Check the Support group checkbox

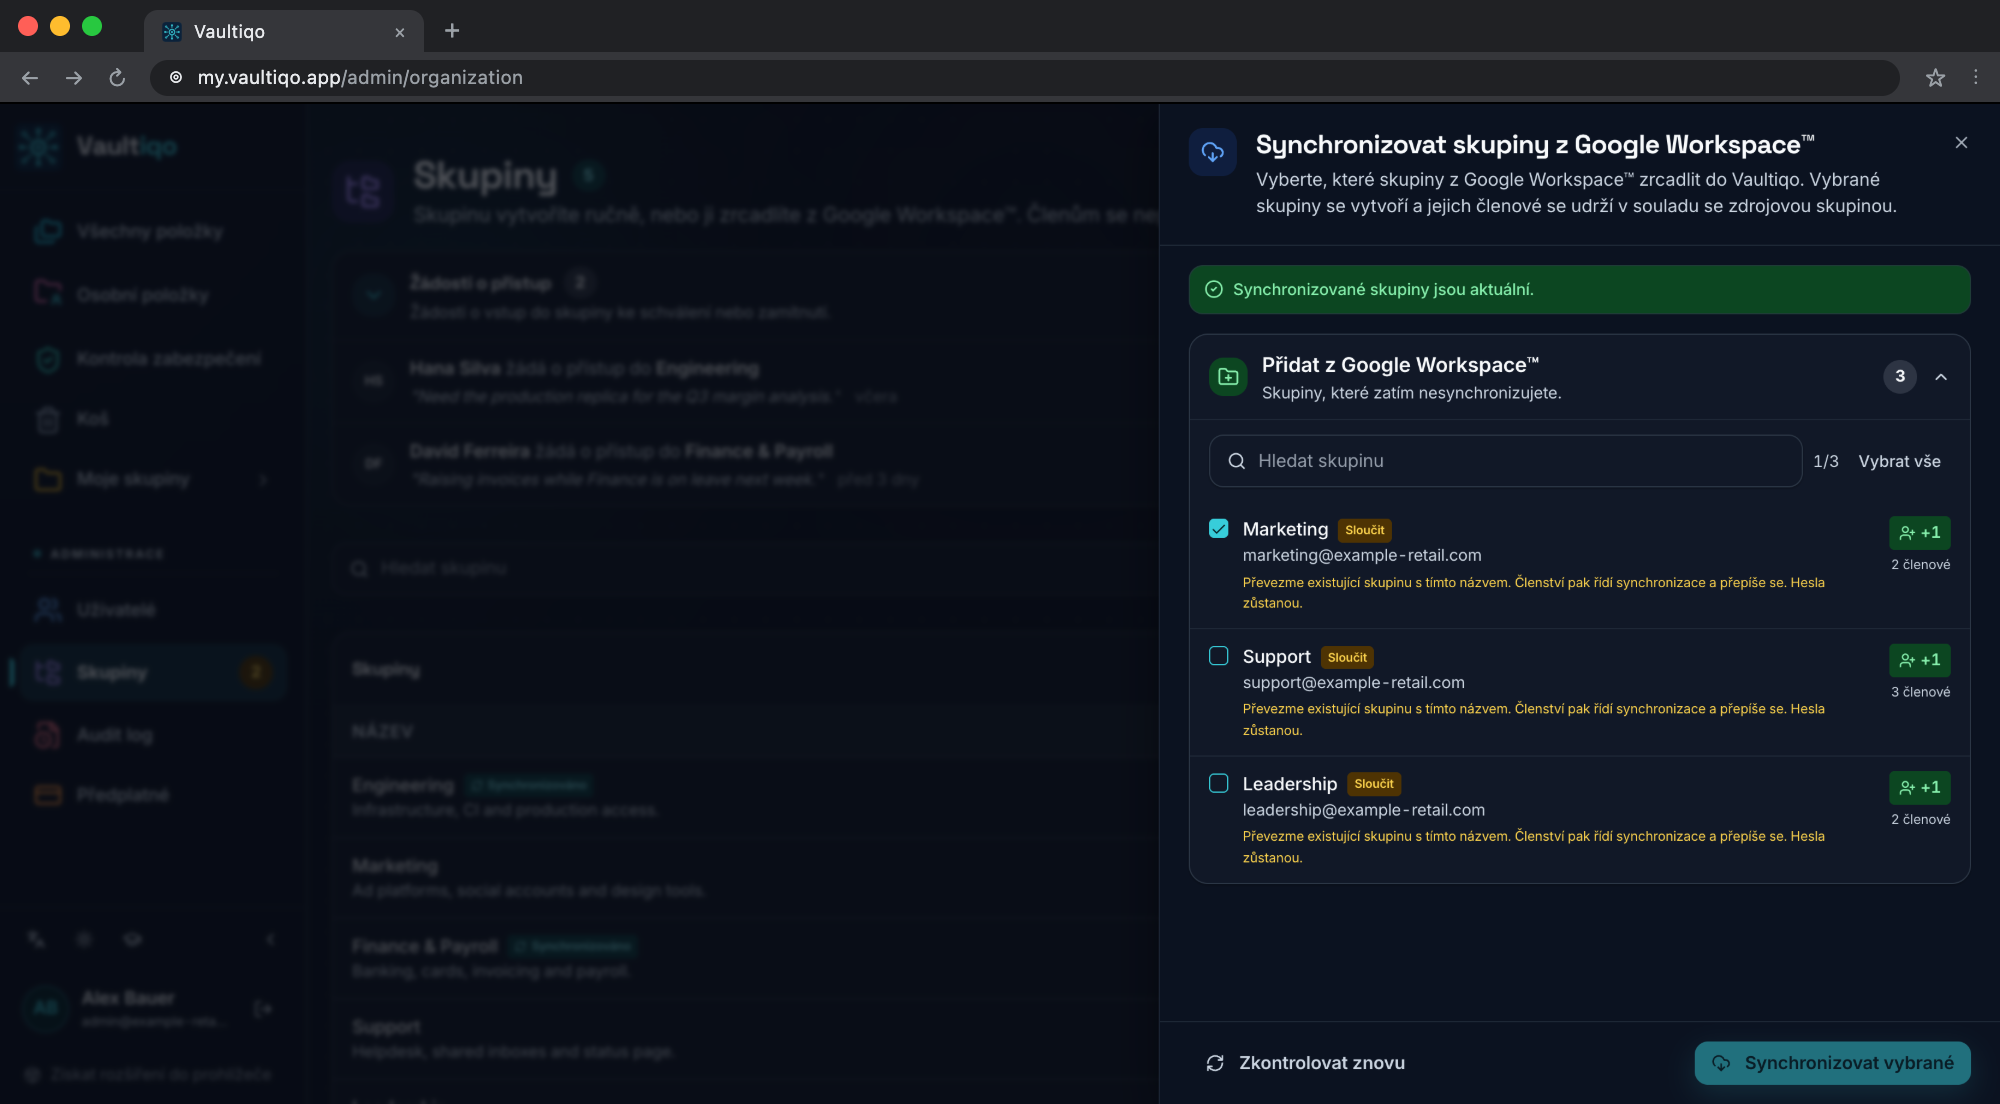click(x=1218, y=656)
